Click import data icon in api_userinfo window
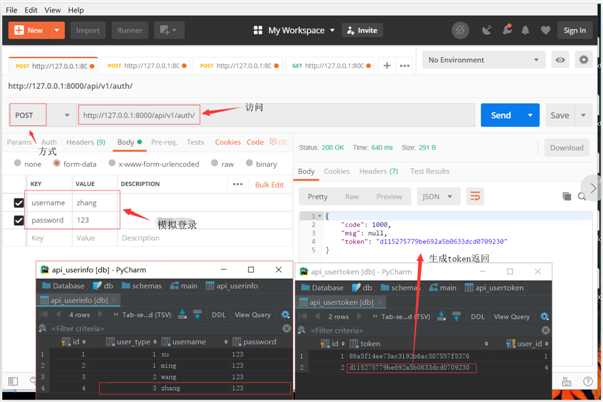Image resolution: width=603 pixels, height=402 pixels. tap(198, 315)
